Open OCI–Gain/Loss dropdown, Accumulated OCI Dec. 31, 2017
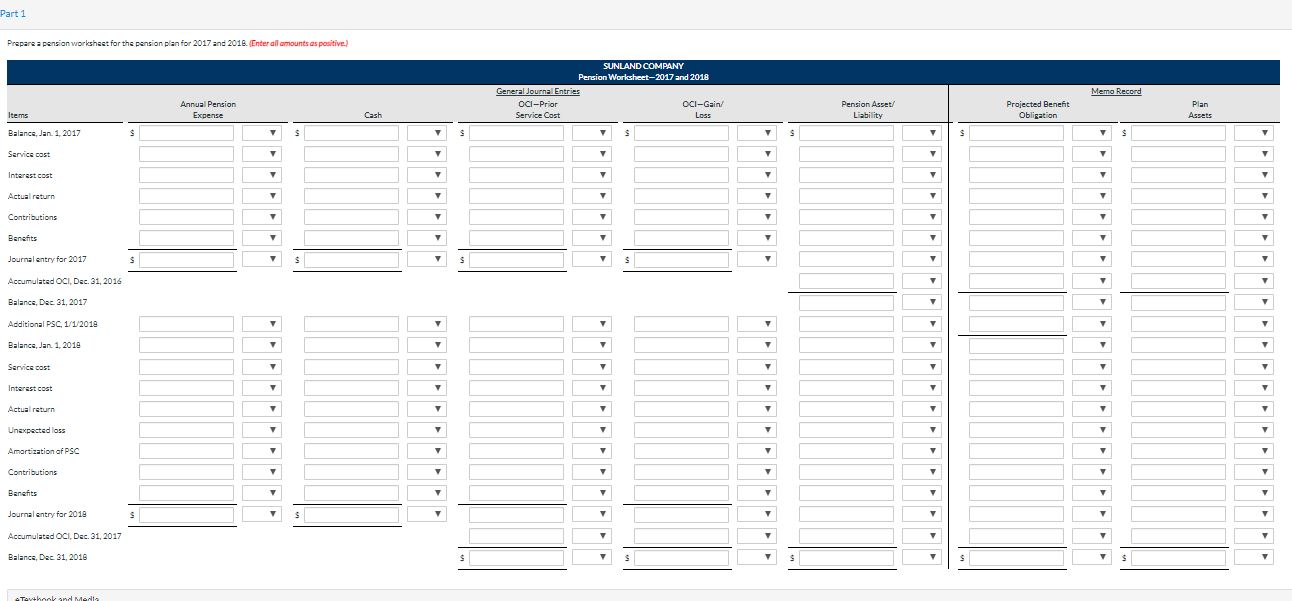The width and height of the screenshot is (1292, 601). pos(755,536)
